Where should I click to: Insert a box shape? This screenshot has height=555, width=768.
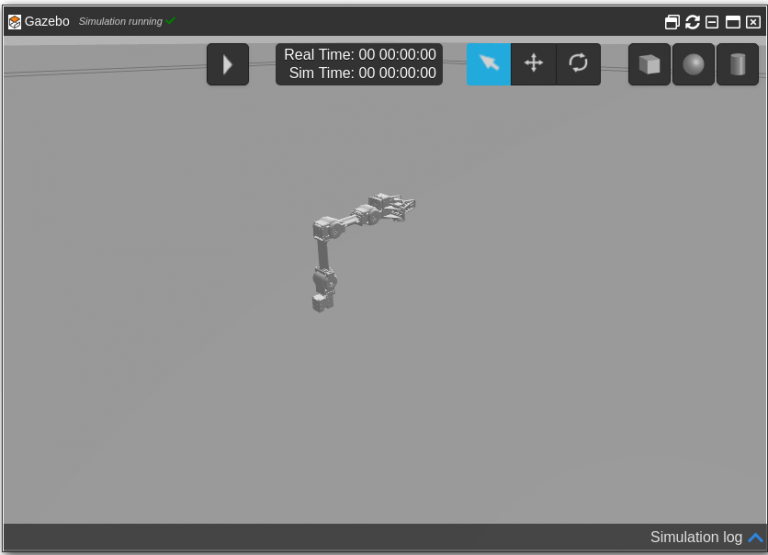649,64
